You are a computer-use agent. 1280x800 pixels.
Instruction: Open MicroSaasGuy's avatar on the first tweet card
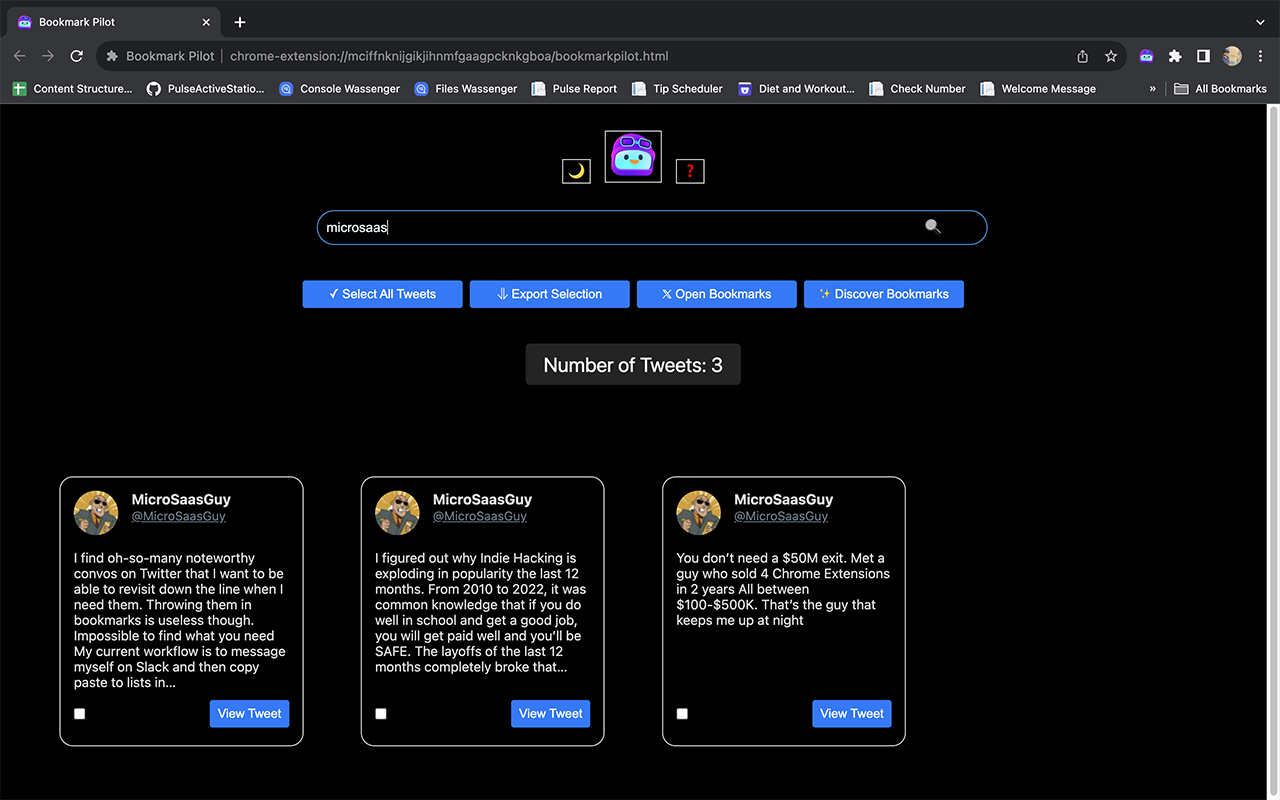(x=95, y=512)
